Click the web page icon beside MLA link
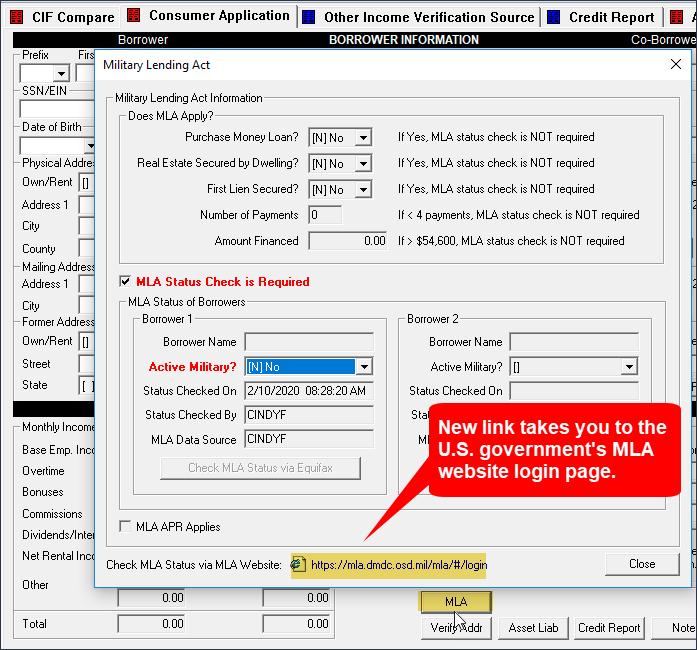The width and height of the screenshot is (697, 650). [x=299, y=565]
